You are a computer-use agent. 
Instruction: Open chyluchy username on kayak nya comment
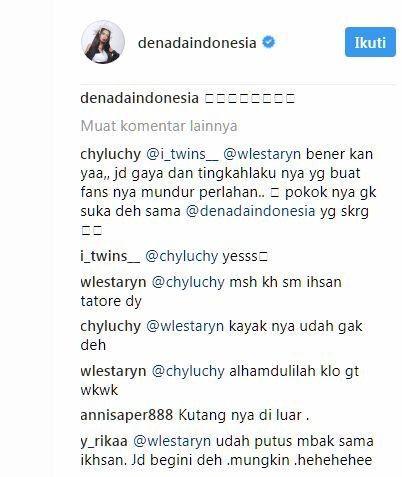click(111, 326)
